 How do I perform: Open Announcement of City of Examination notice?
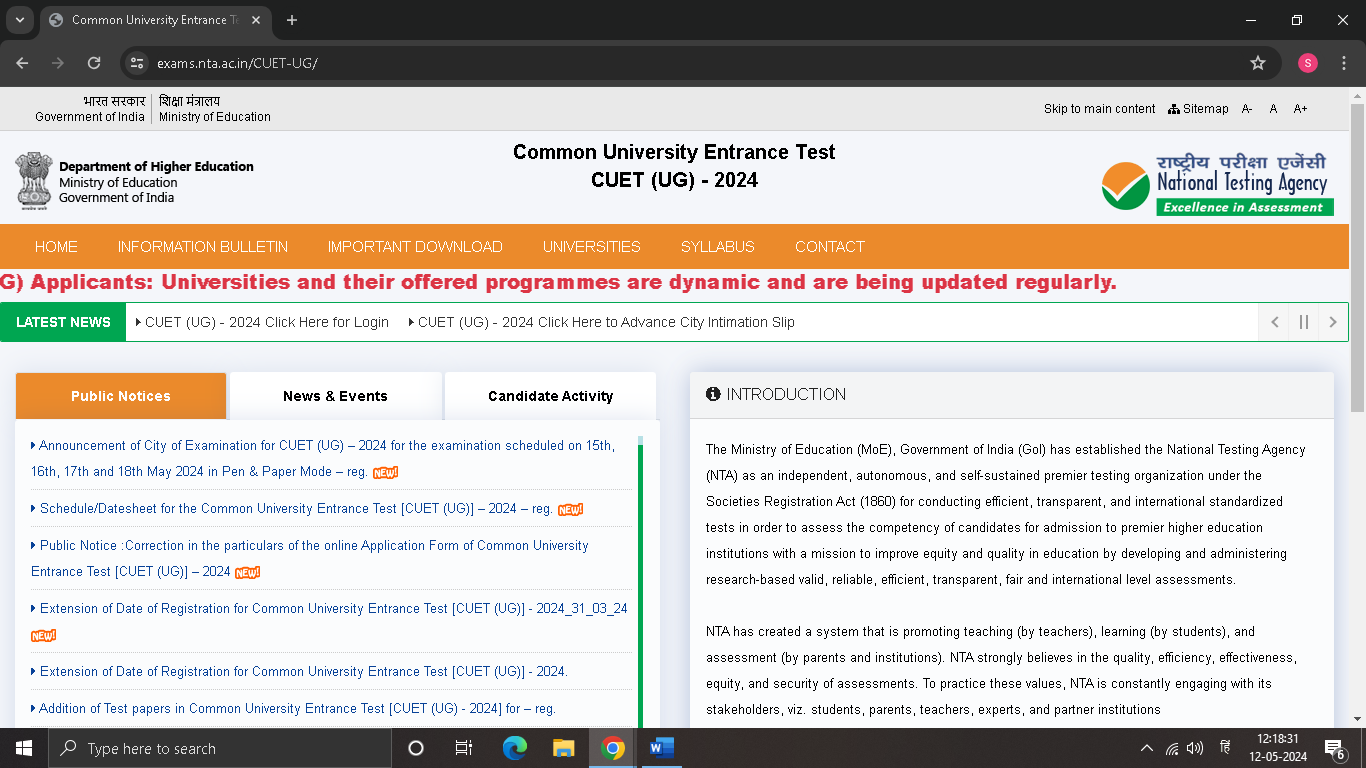[323, 459]
